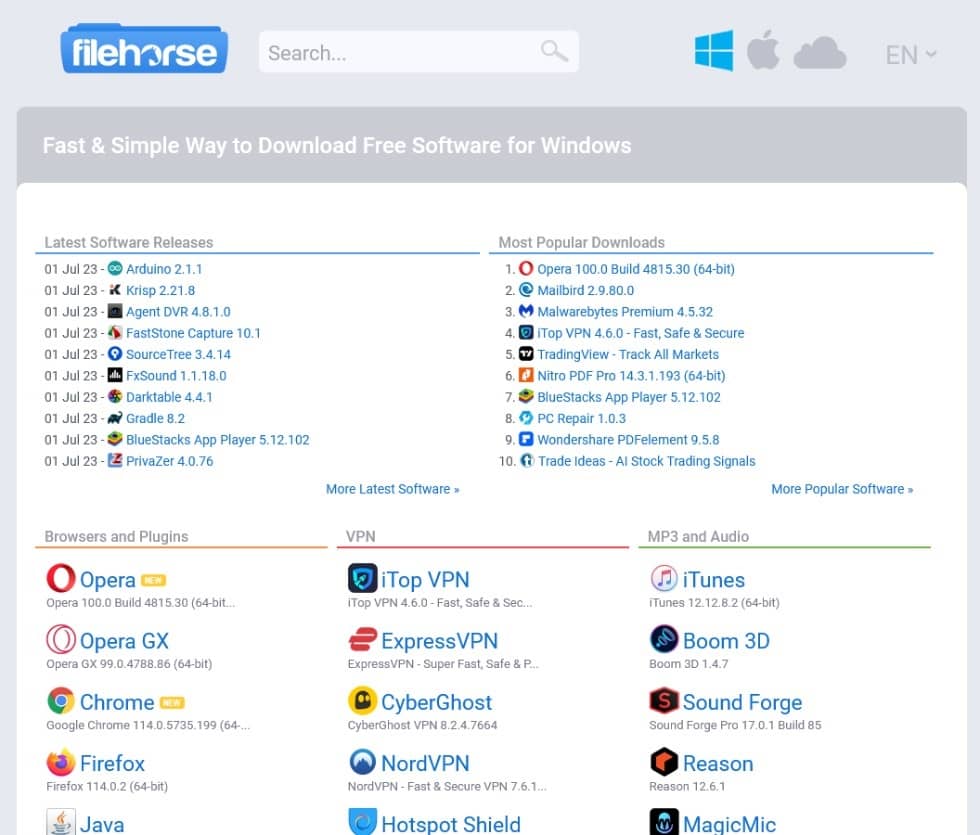Select the Windows platform icon
980x835 pixels.
[714, 51]
